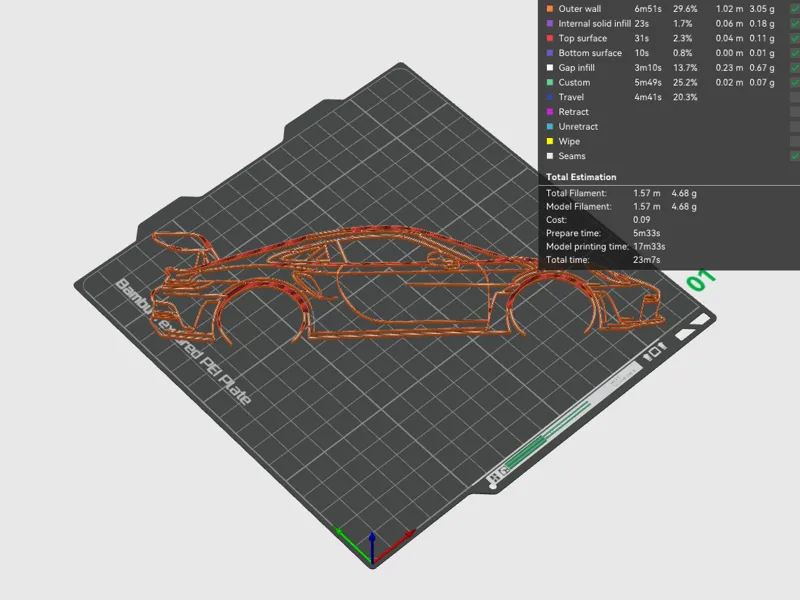Click the red Top surface color swatch
This screenshot has width=800, height=600.
click(549, 38)
